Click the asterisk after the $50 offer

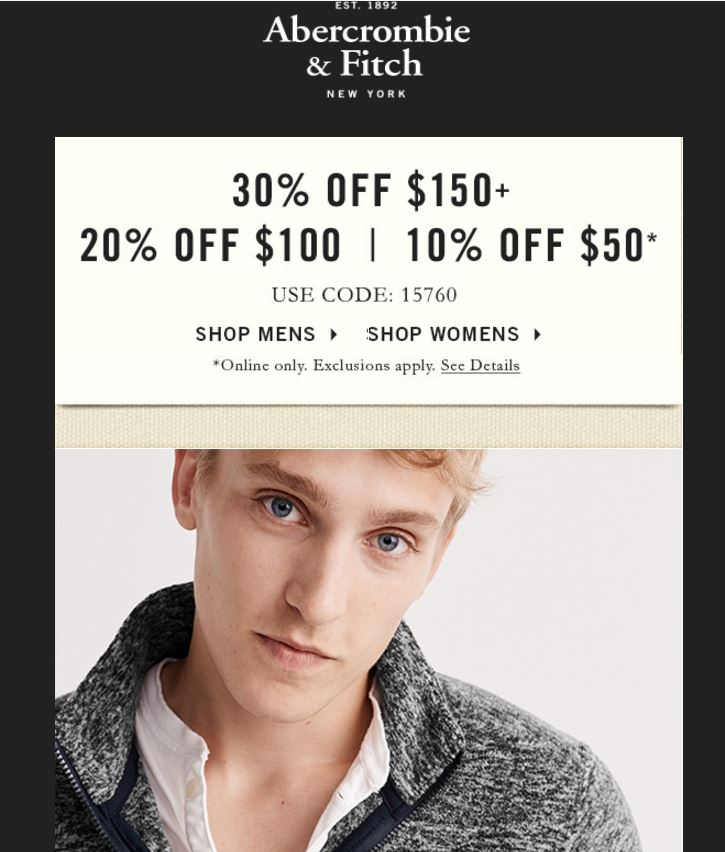click(x=652, y=238)
